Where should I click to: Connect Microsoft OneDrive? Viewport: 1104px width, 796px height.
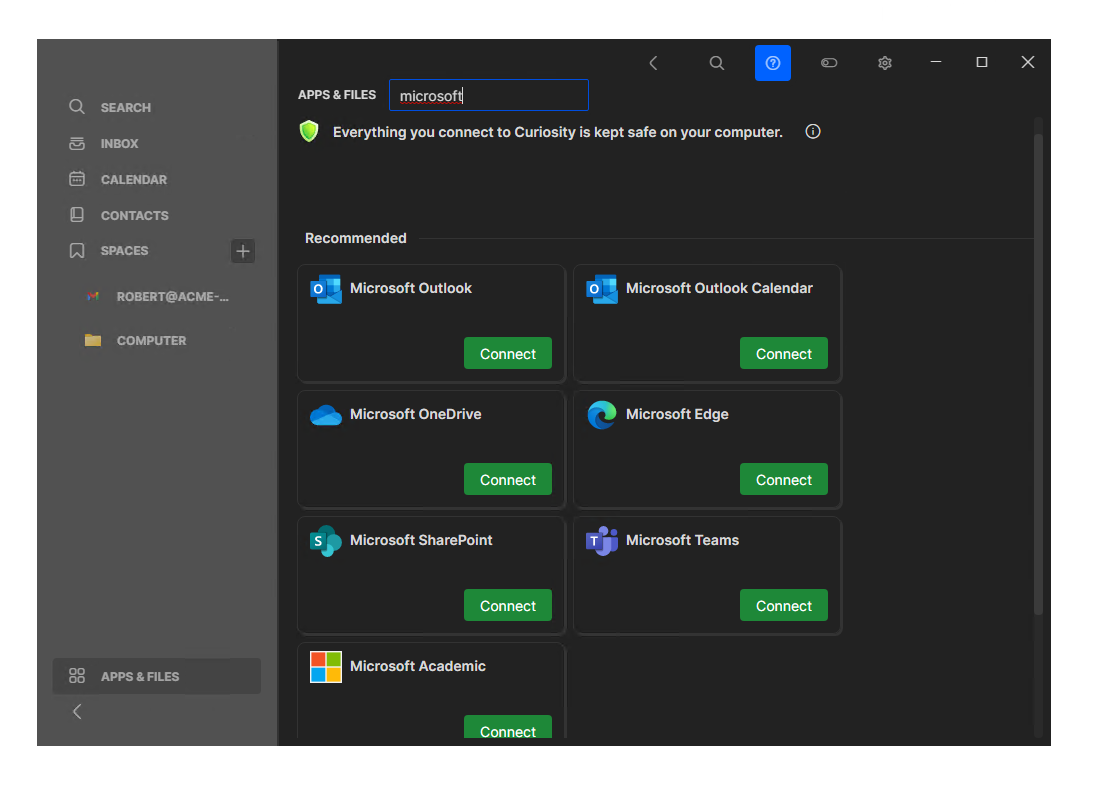[x=508, y=479]
